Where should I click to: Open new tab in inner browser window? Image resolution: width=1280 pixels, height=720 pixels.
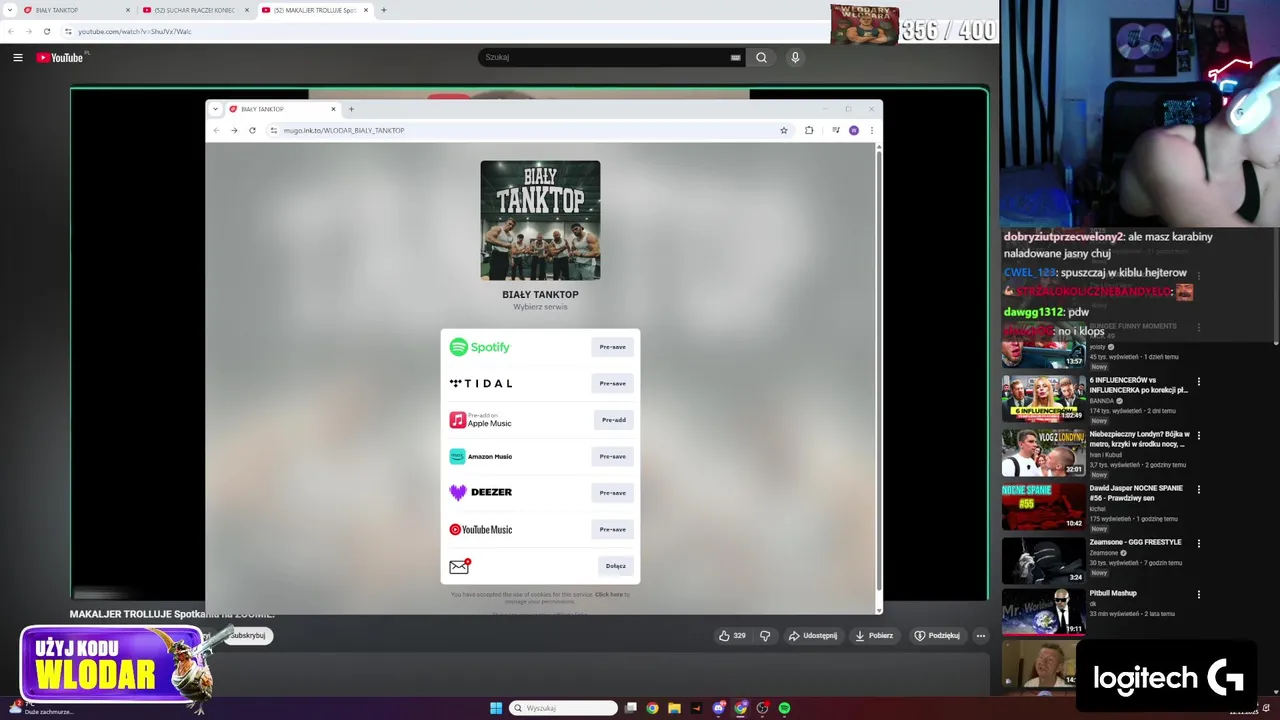[351, 109]
